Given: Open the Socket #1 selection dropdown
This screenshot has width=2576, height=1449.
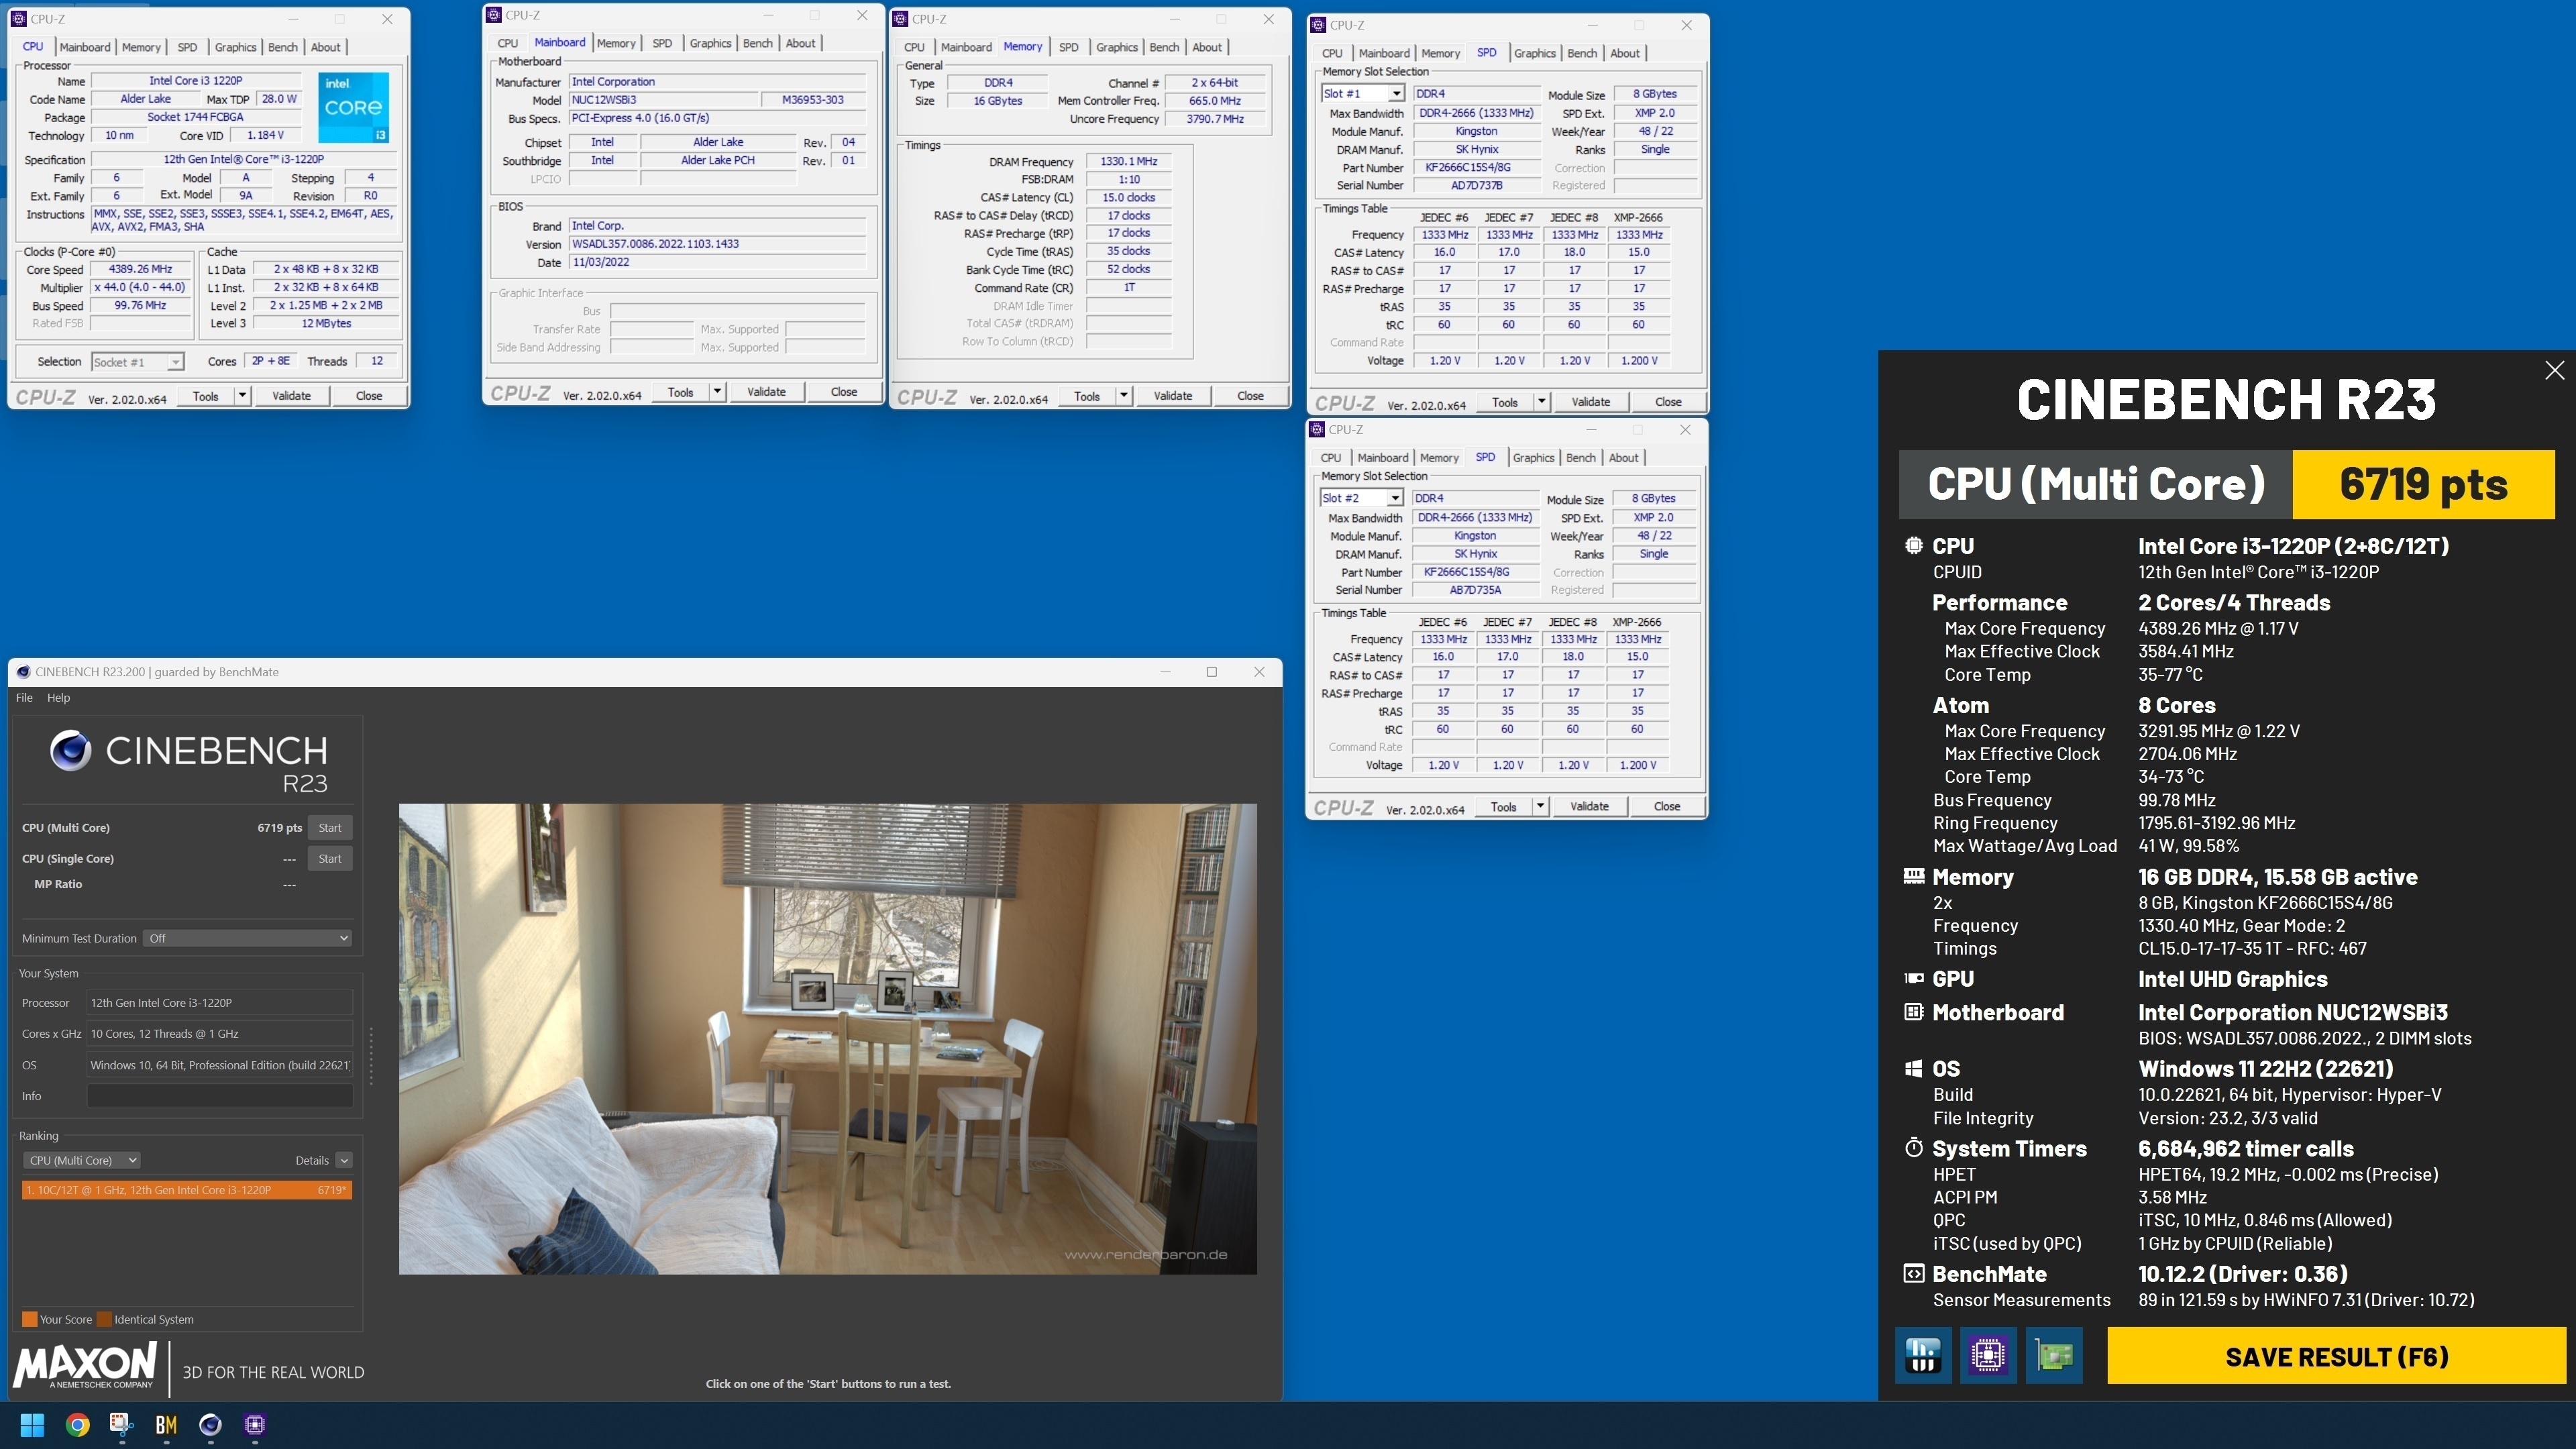Looking at the screenshot, I should tap(137, 362).
